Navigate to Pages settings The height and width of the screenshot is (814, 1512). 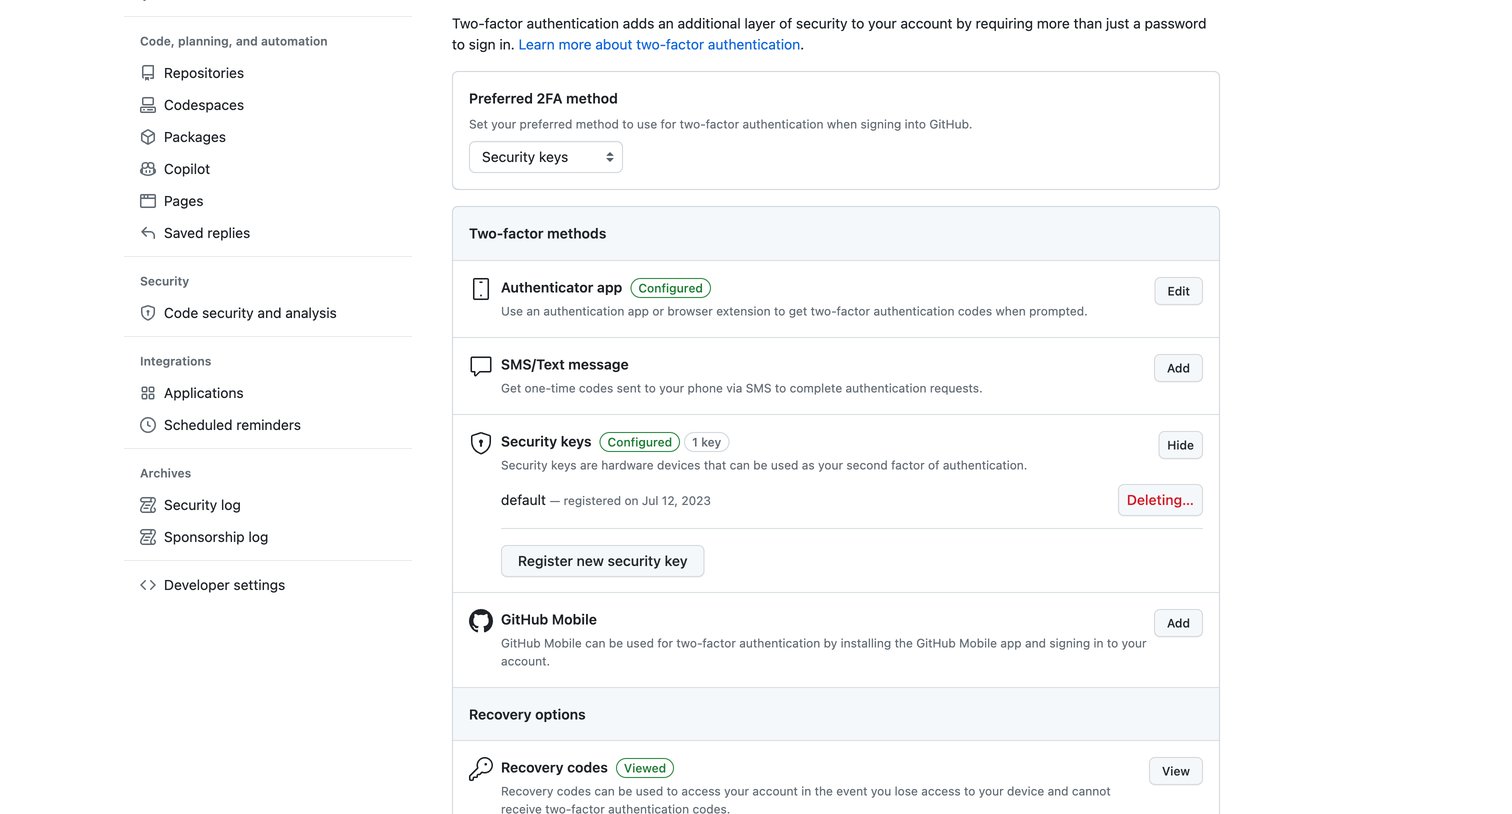[184, 201]
